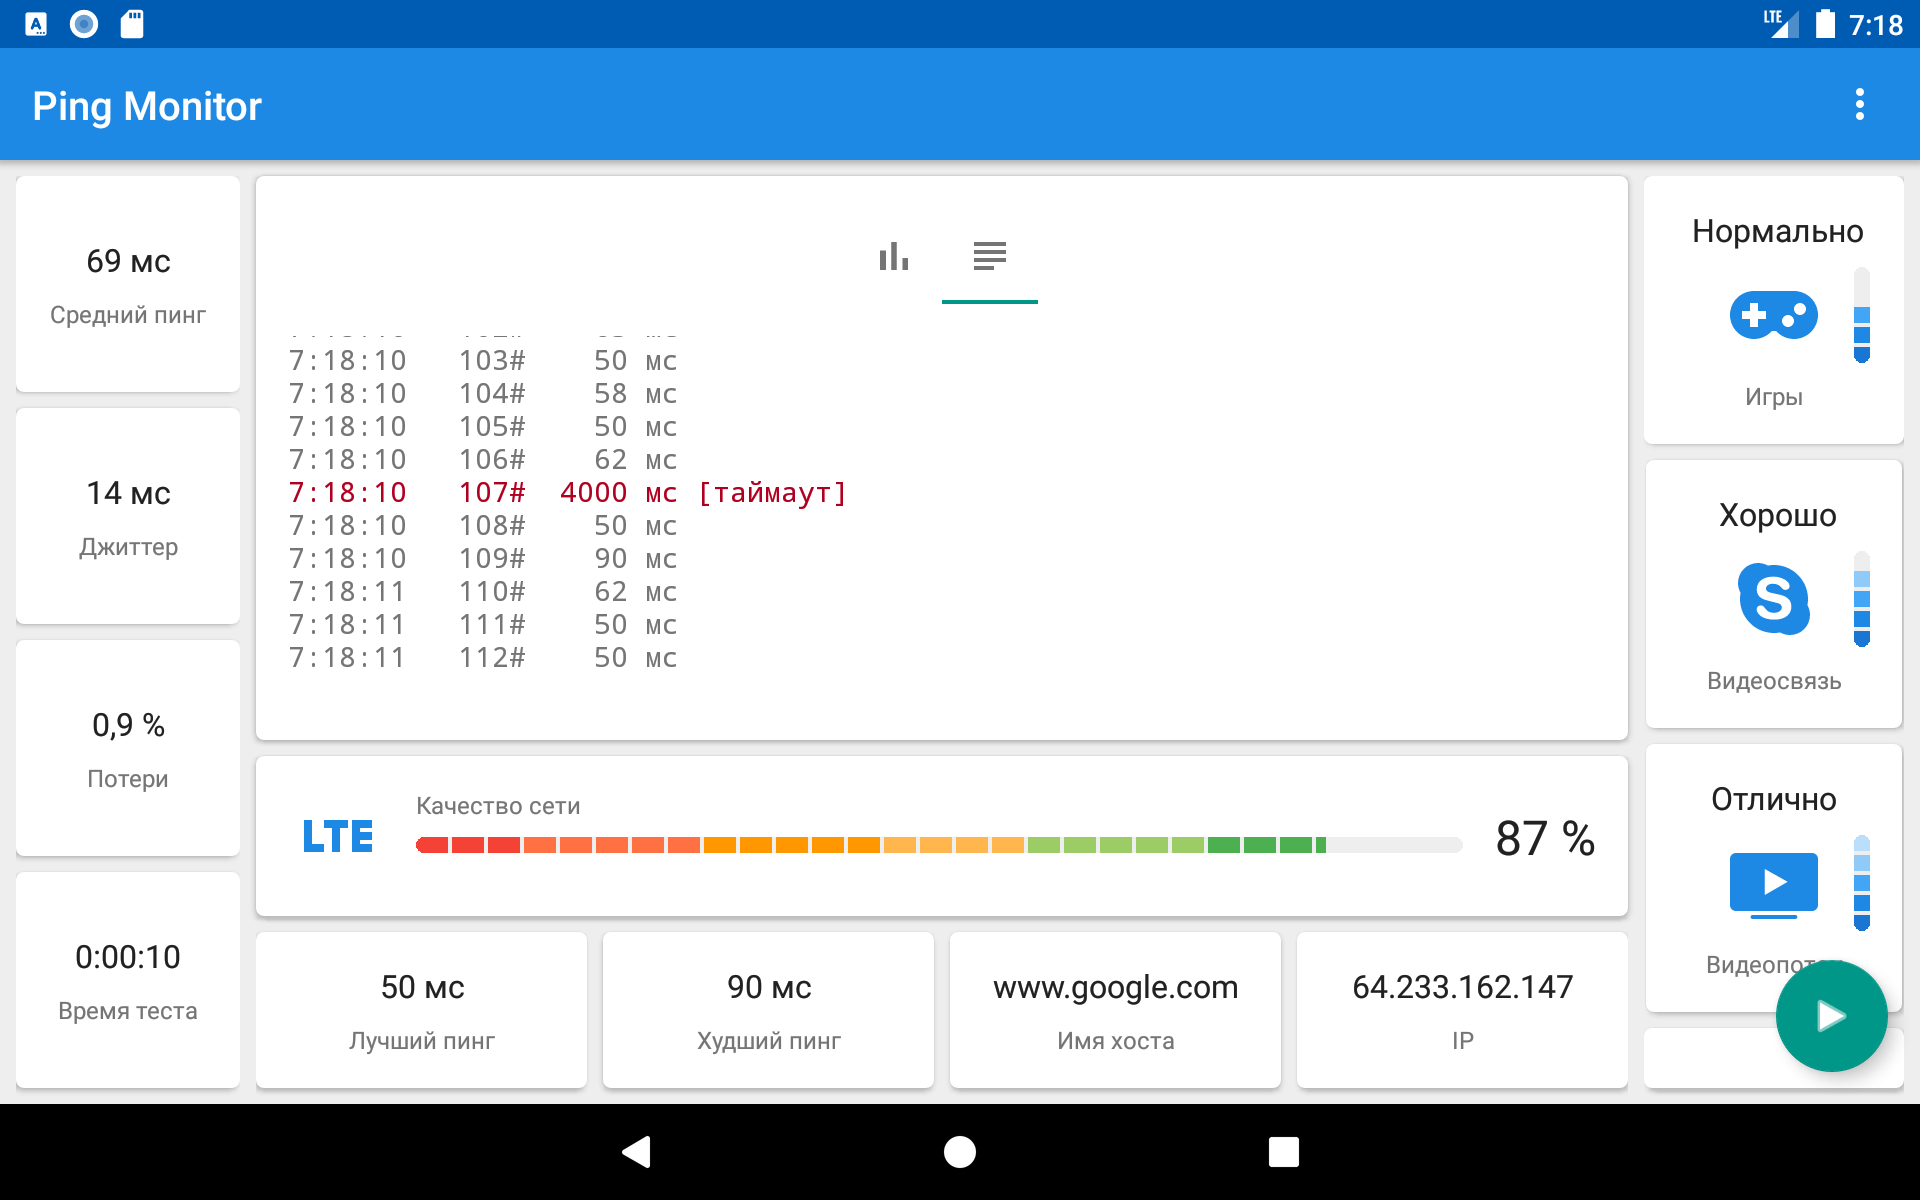Switch to the text log view tab

tap(990, 257)
